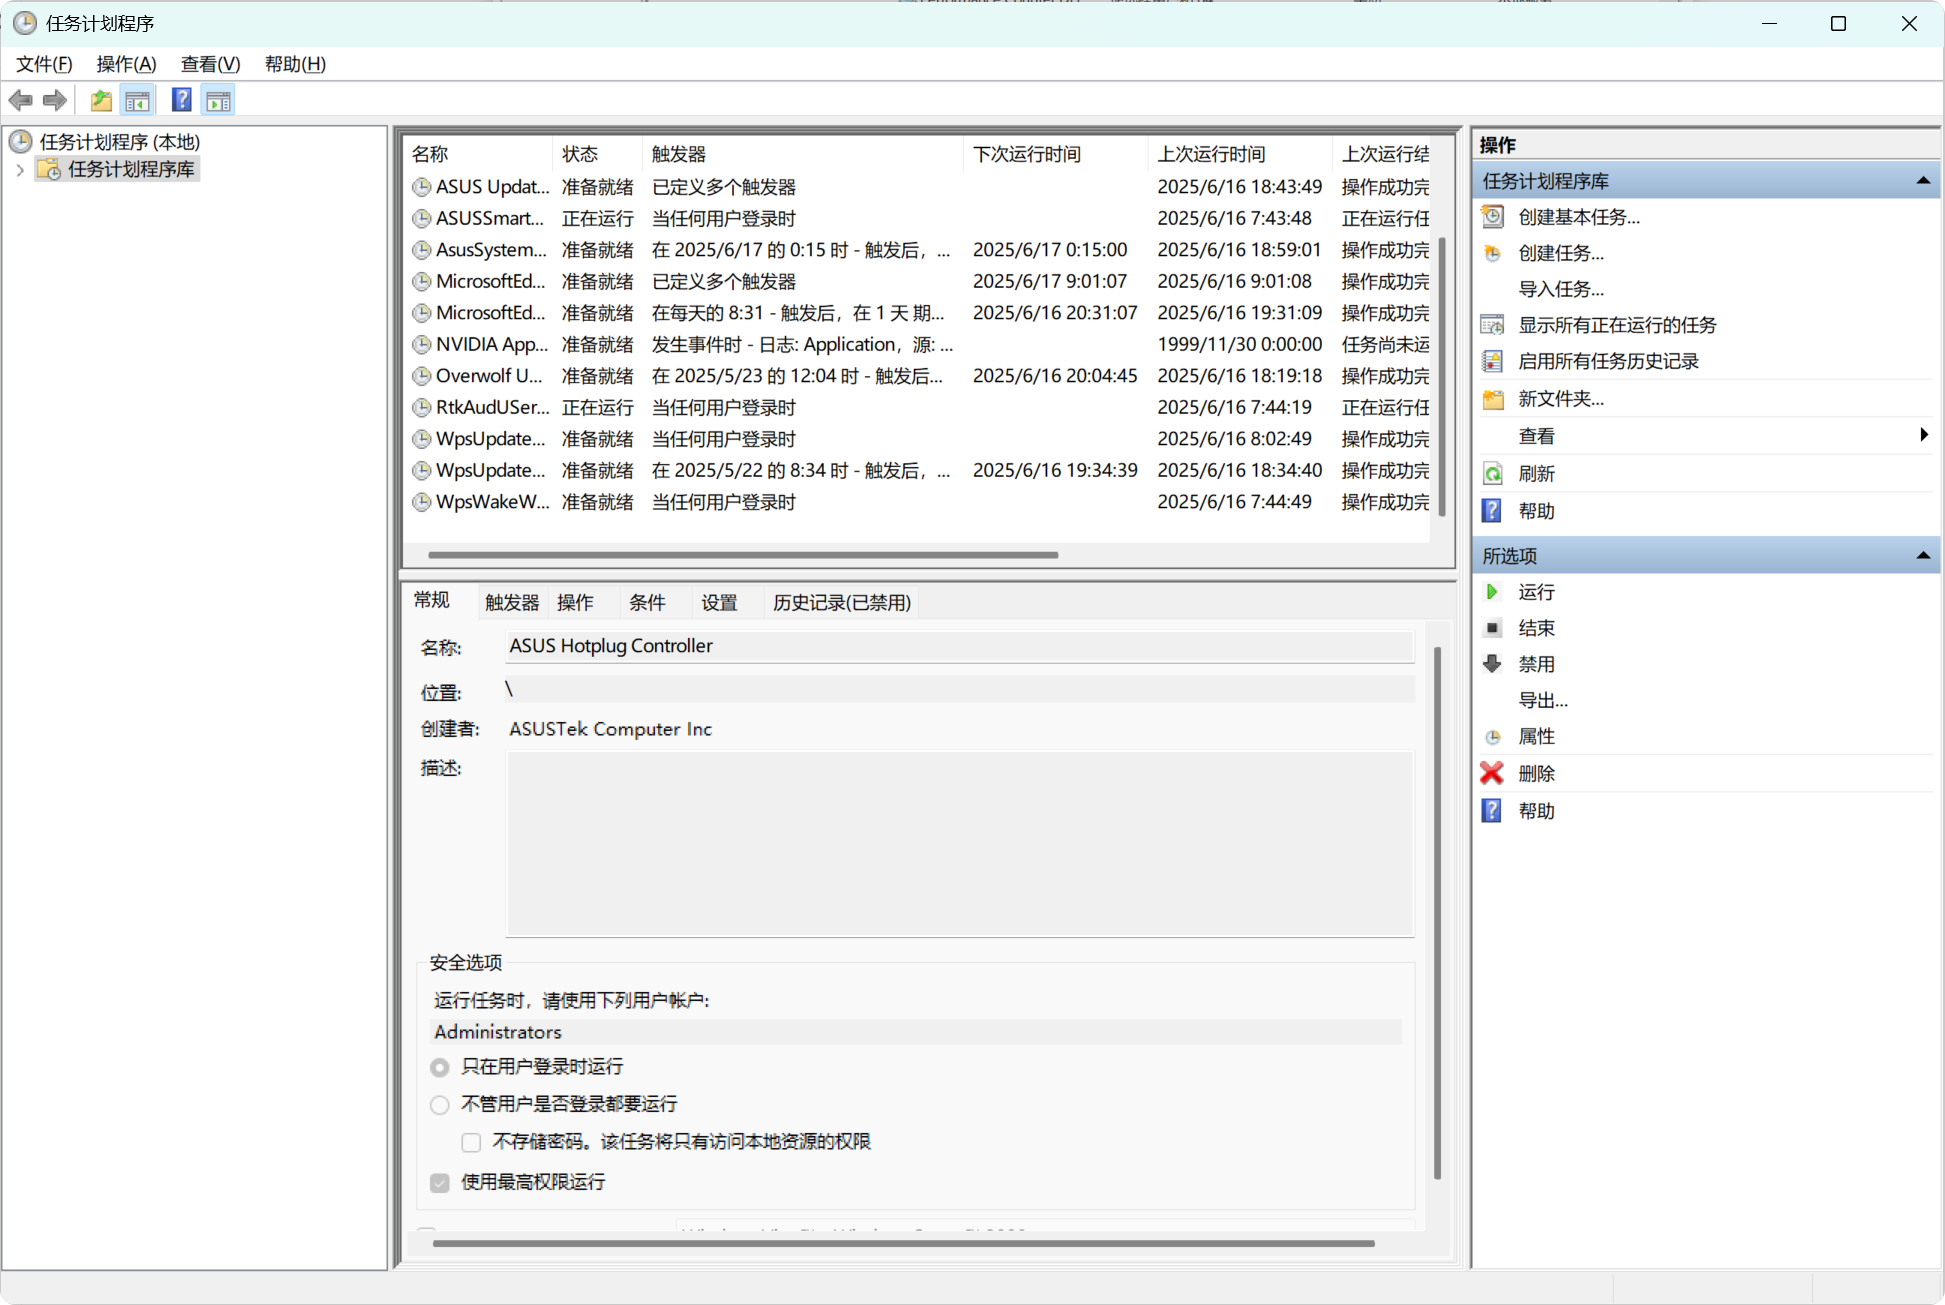Expand the 任务计划程序库 tree node
1945x1305 pixels.
[x=20, y=170]
